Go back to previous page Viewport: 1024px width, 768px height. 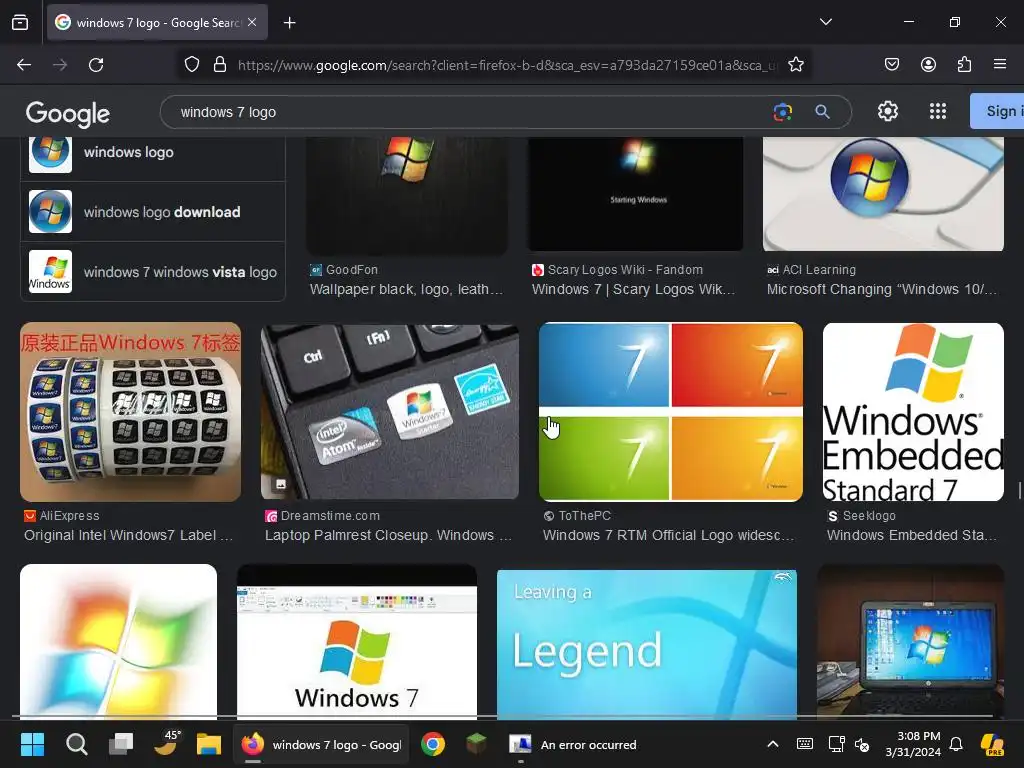pos(24,65)
